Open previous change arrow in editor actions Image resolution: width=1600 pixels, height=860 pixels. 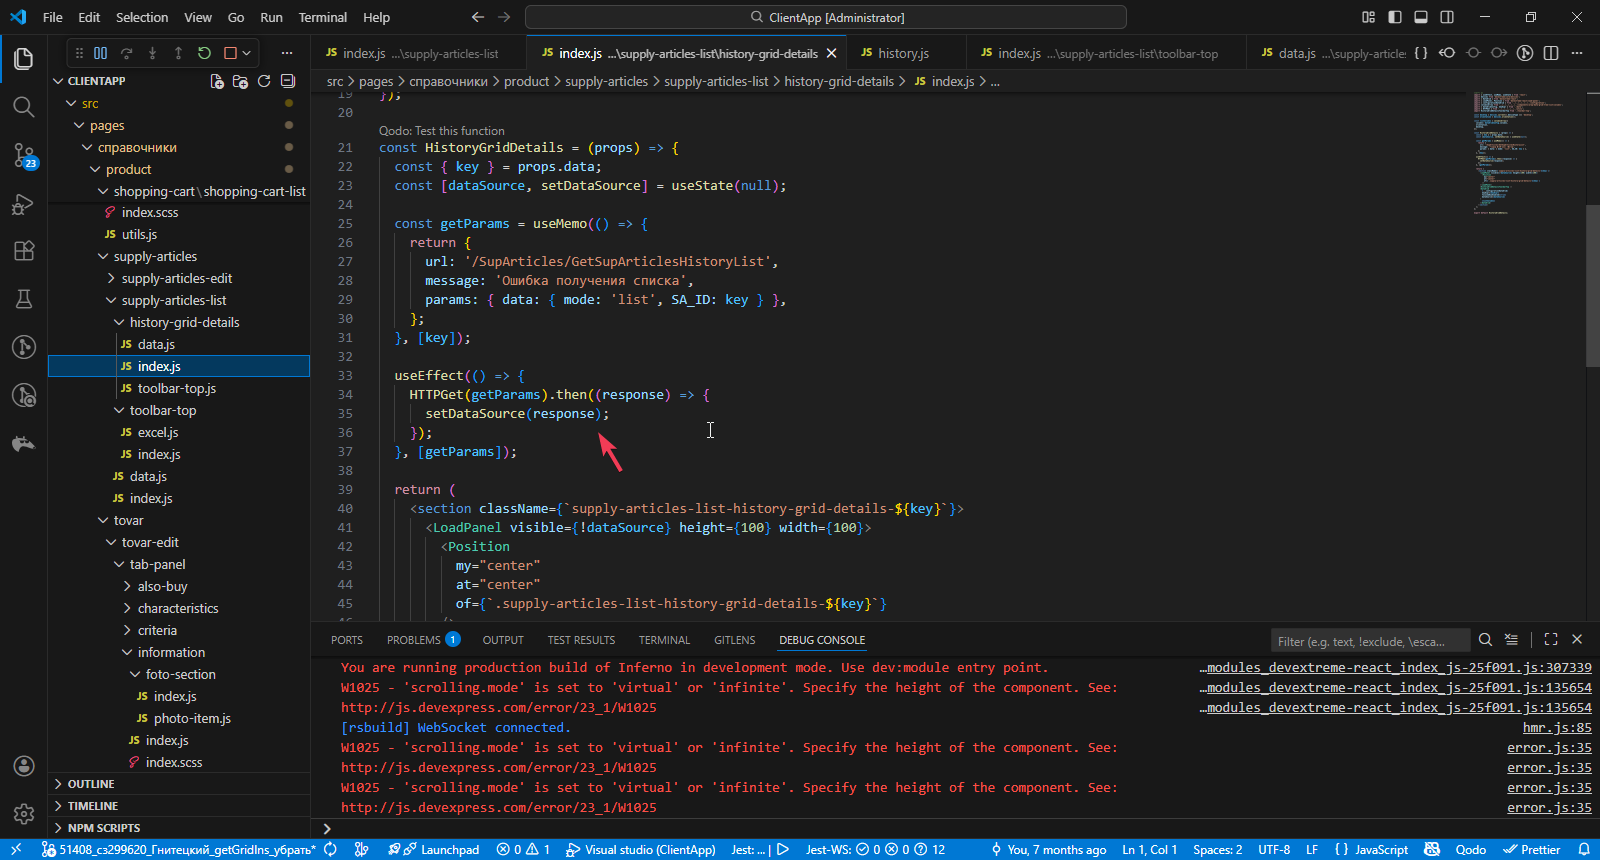1447,53
